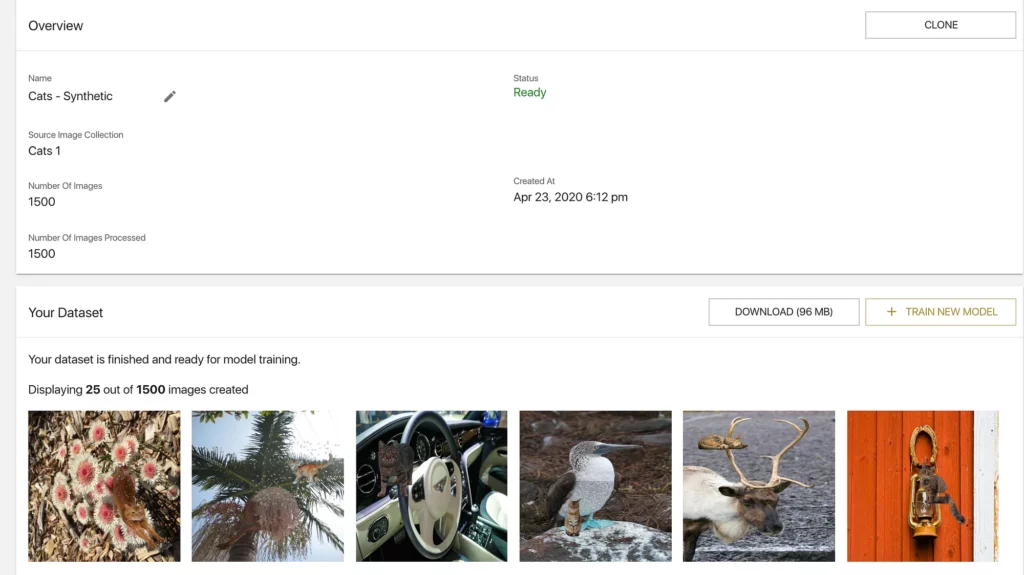Edit the dataset name with pencil icon

tap(170, 97)
